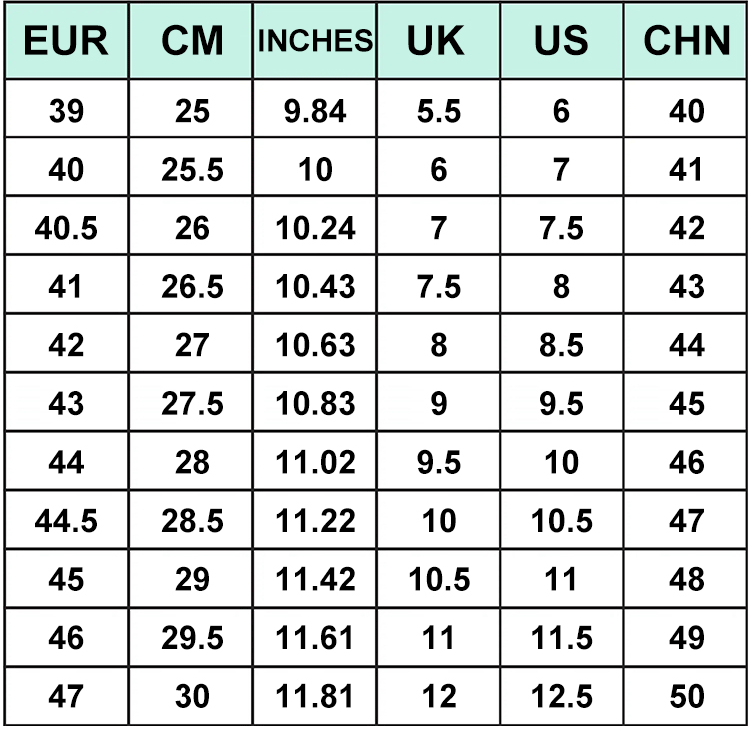Click the 25.5 value in CM column

[192, 170]
